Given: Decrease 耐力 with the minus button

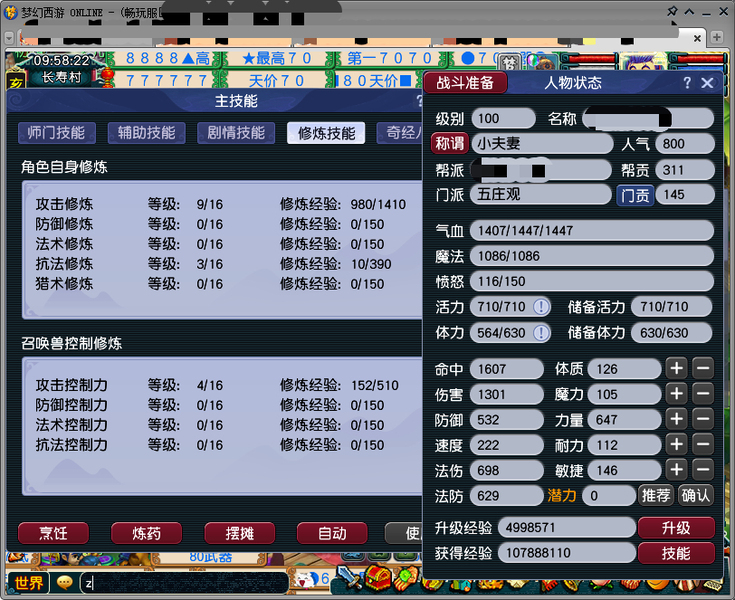Looking at the screenshot, I should point(703,444).
